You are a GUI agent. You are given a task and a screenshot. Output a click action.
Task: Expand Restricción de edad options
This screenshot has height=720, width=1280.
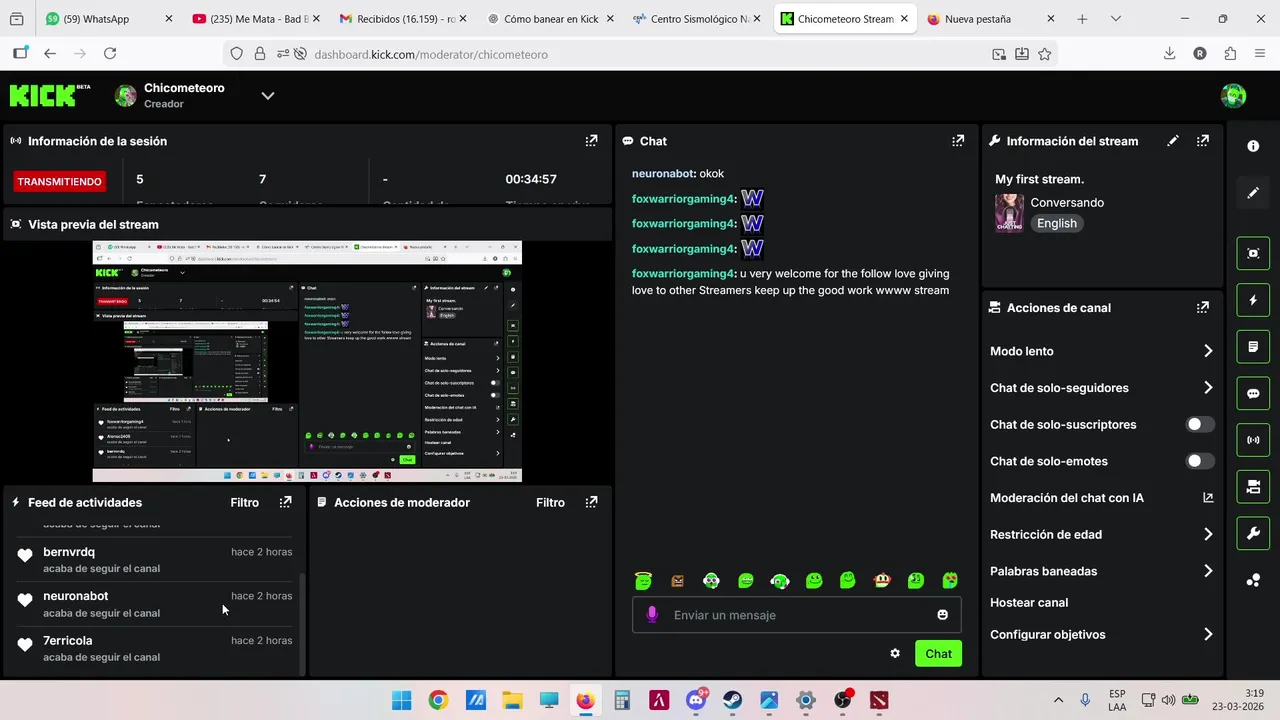(x=1207, y=534)
